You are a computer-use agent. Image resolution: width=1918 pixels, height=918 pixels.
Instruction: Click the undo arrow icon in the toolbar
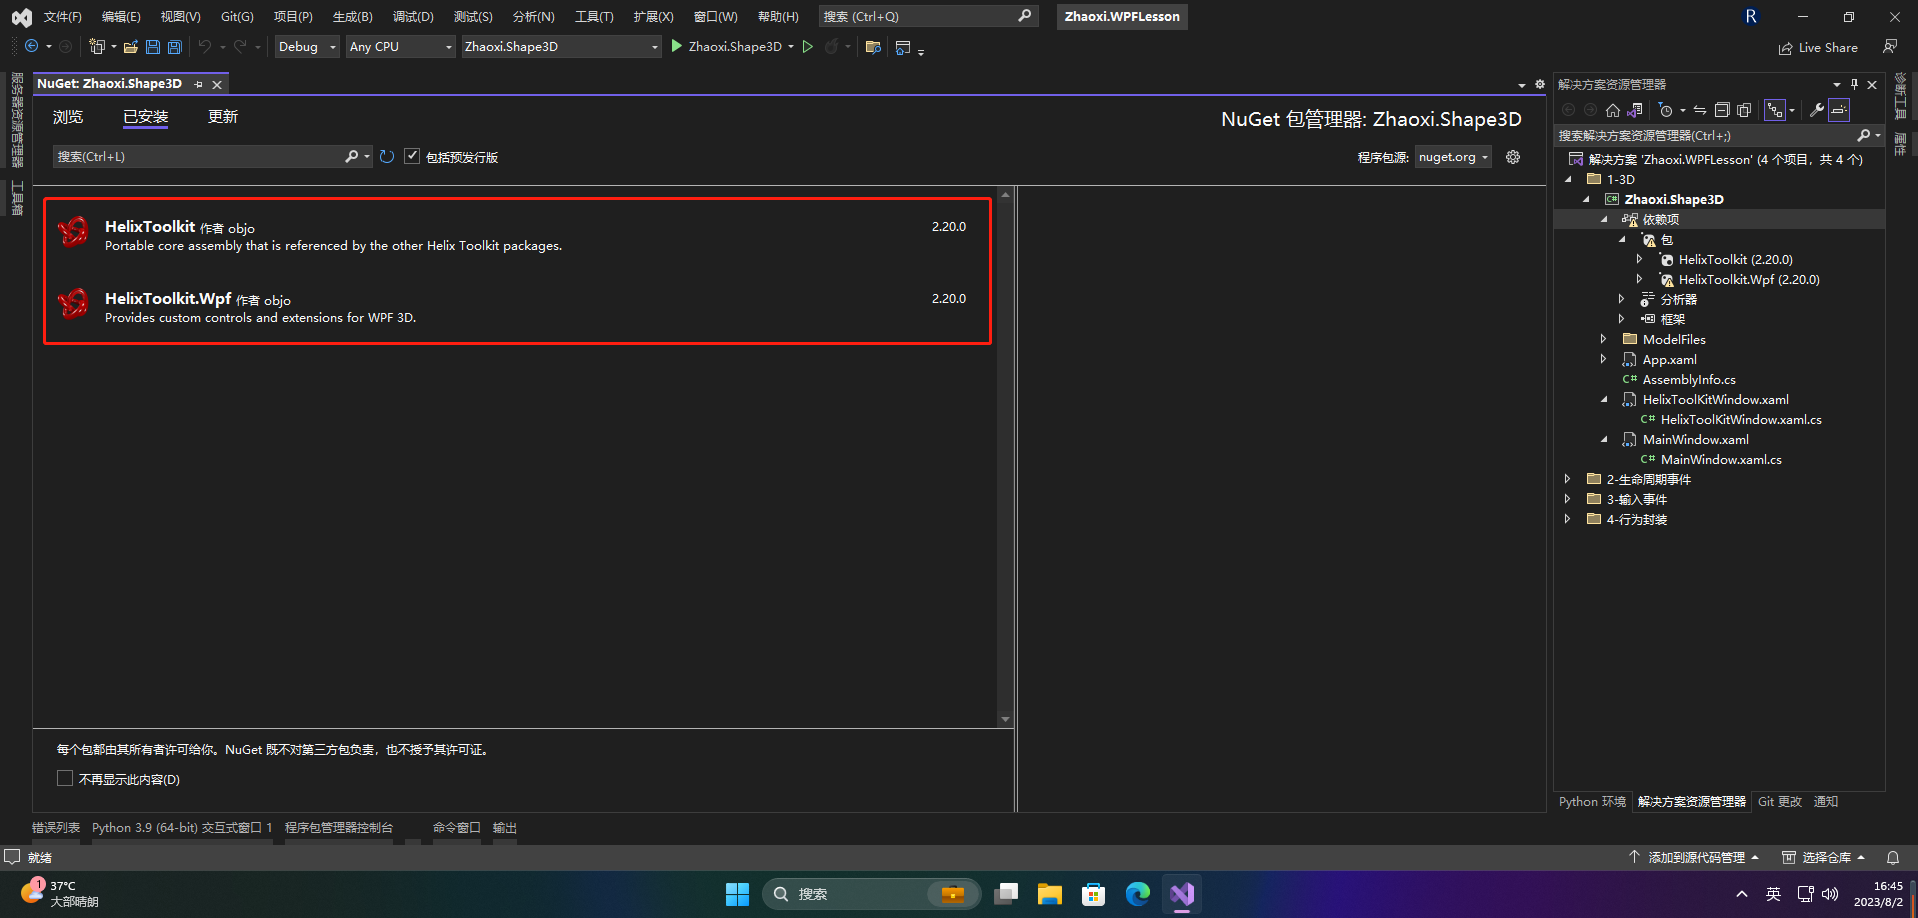[x=205, y=47]
